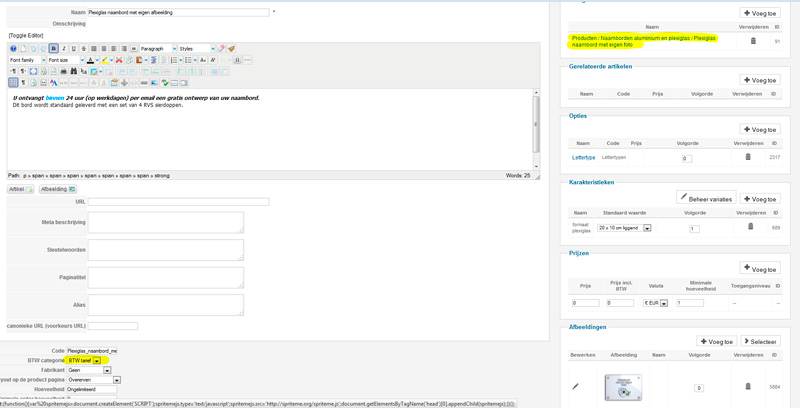Click the spellcheck green check icon
Screen dimensions: 800x408
coord(165,83)
